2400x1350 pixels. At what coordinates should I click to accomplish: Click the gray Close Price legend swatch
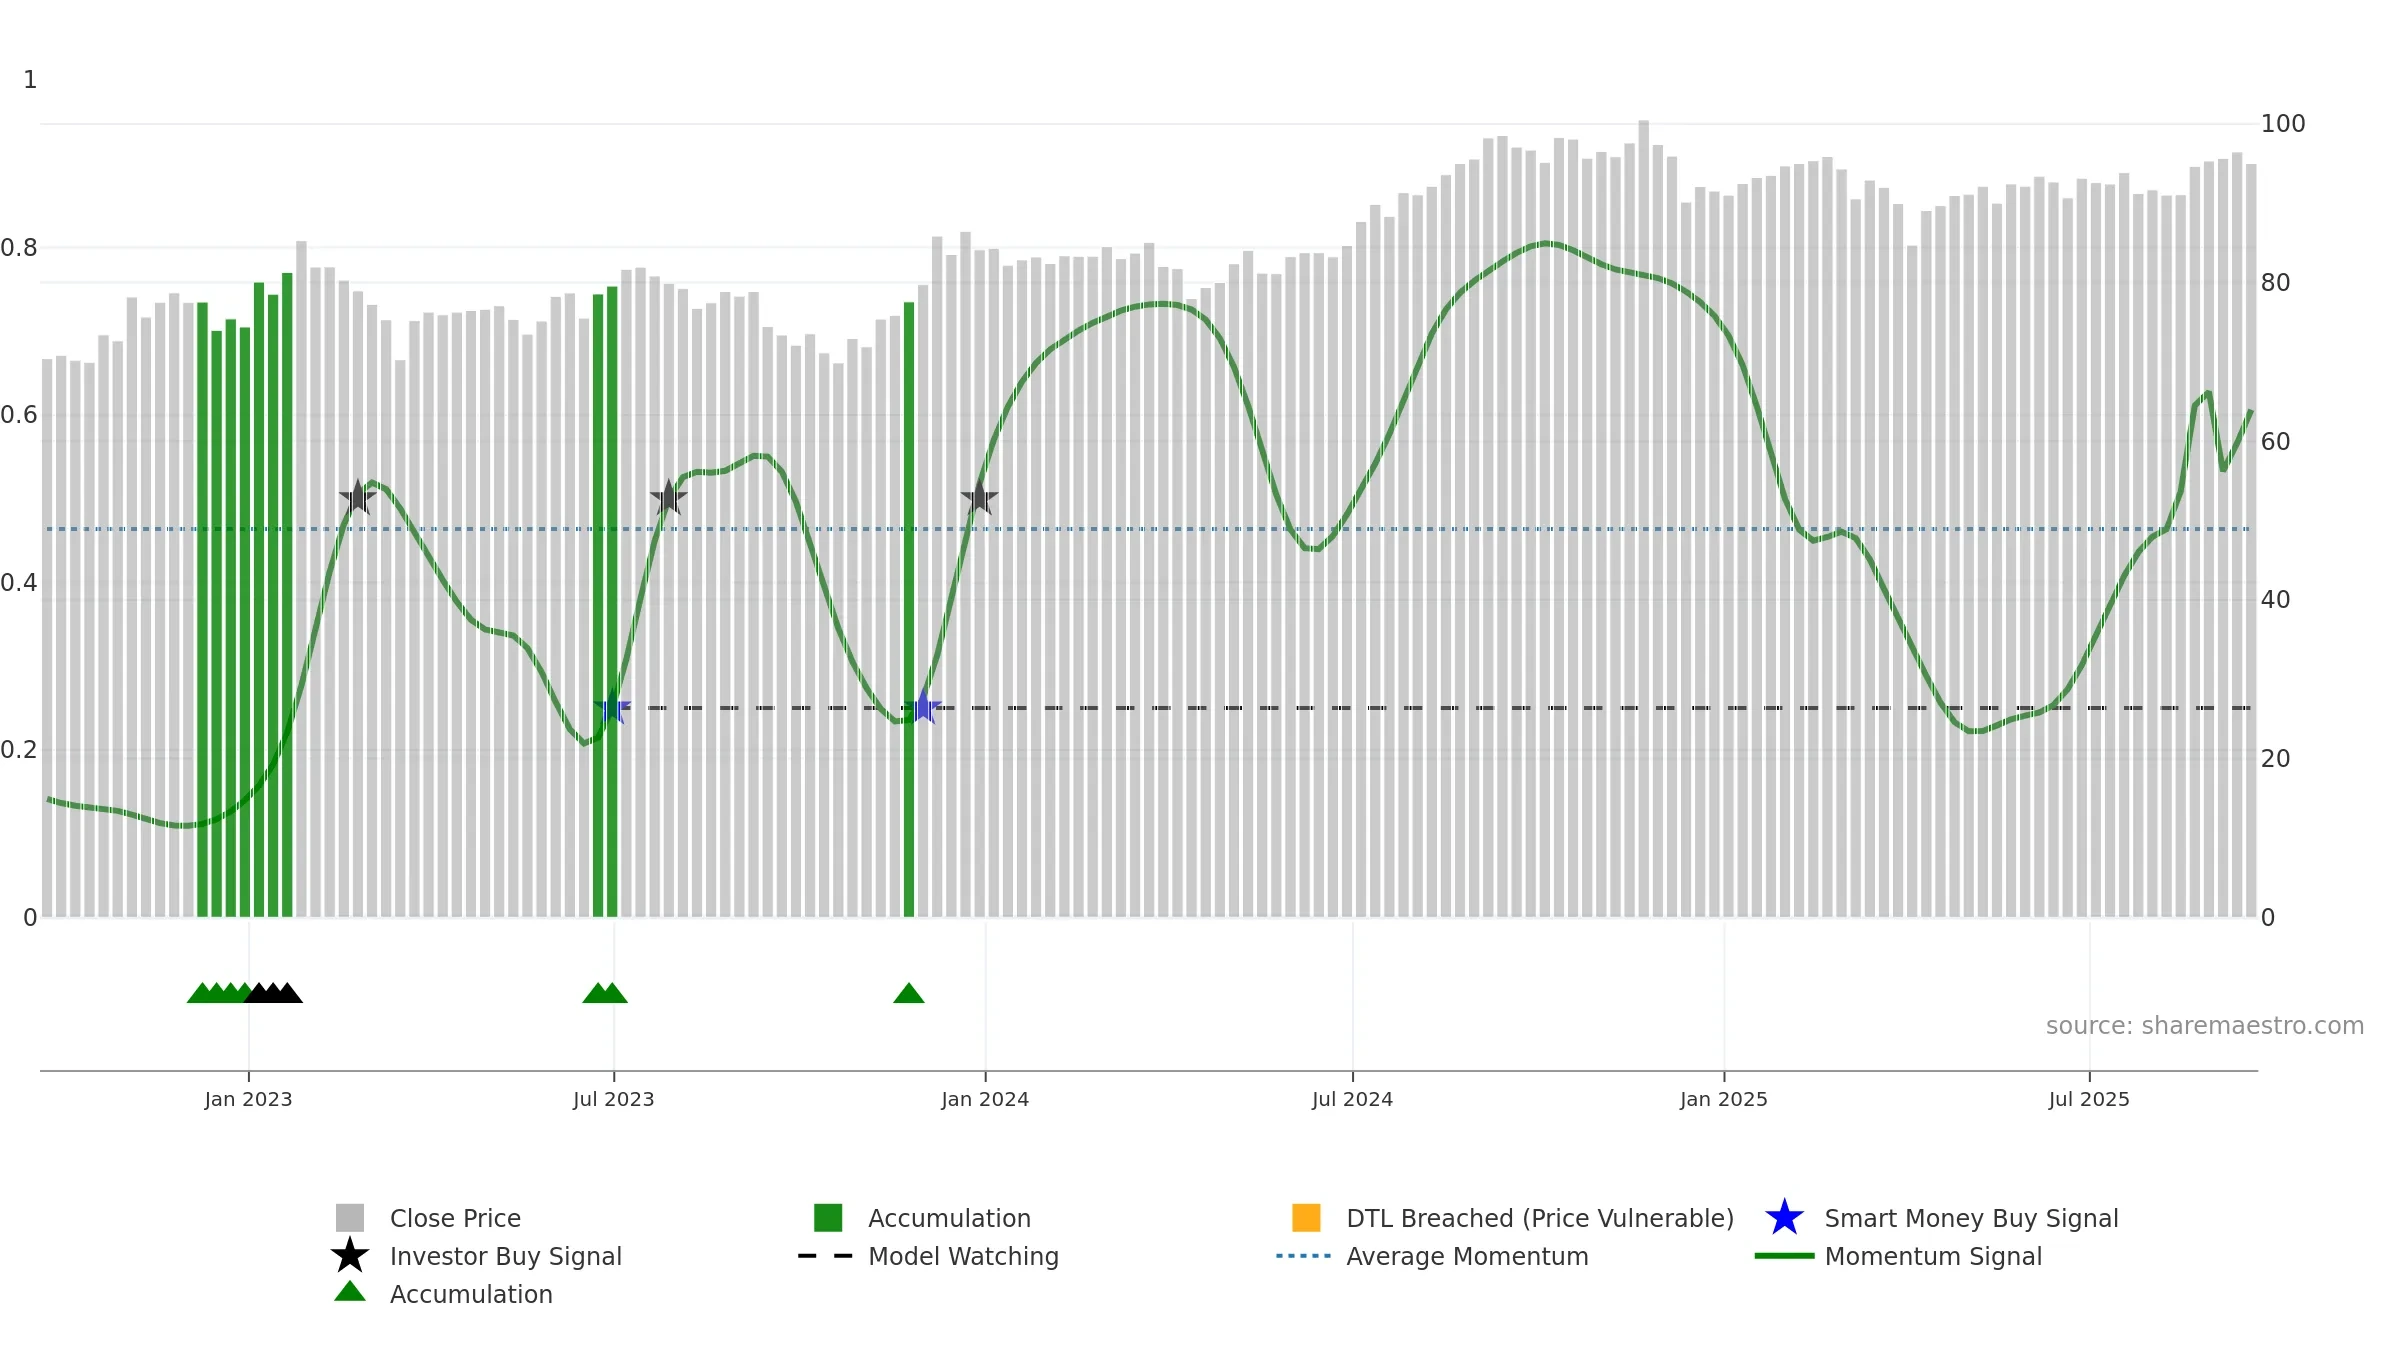tap(349, 1218)
